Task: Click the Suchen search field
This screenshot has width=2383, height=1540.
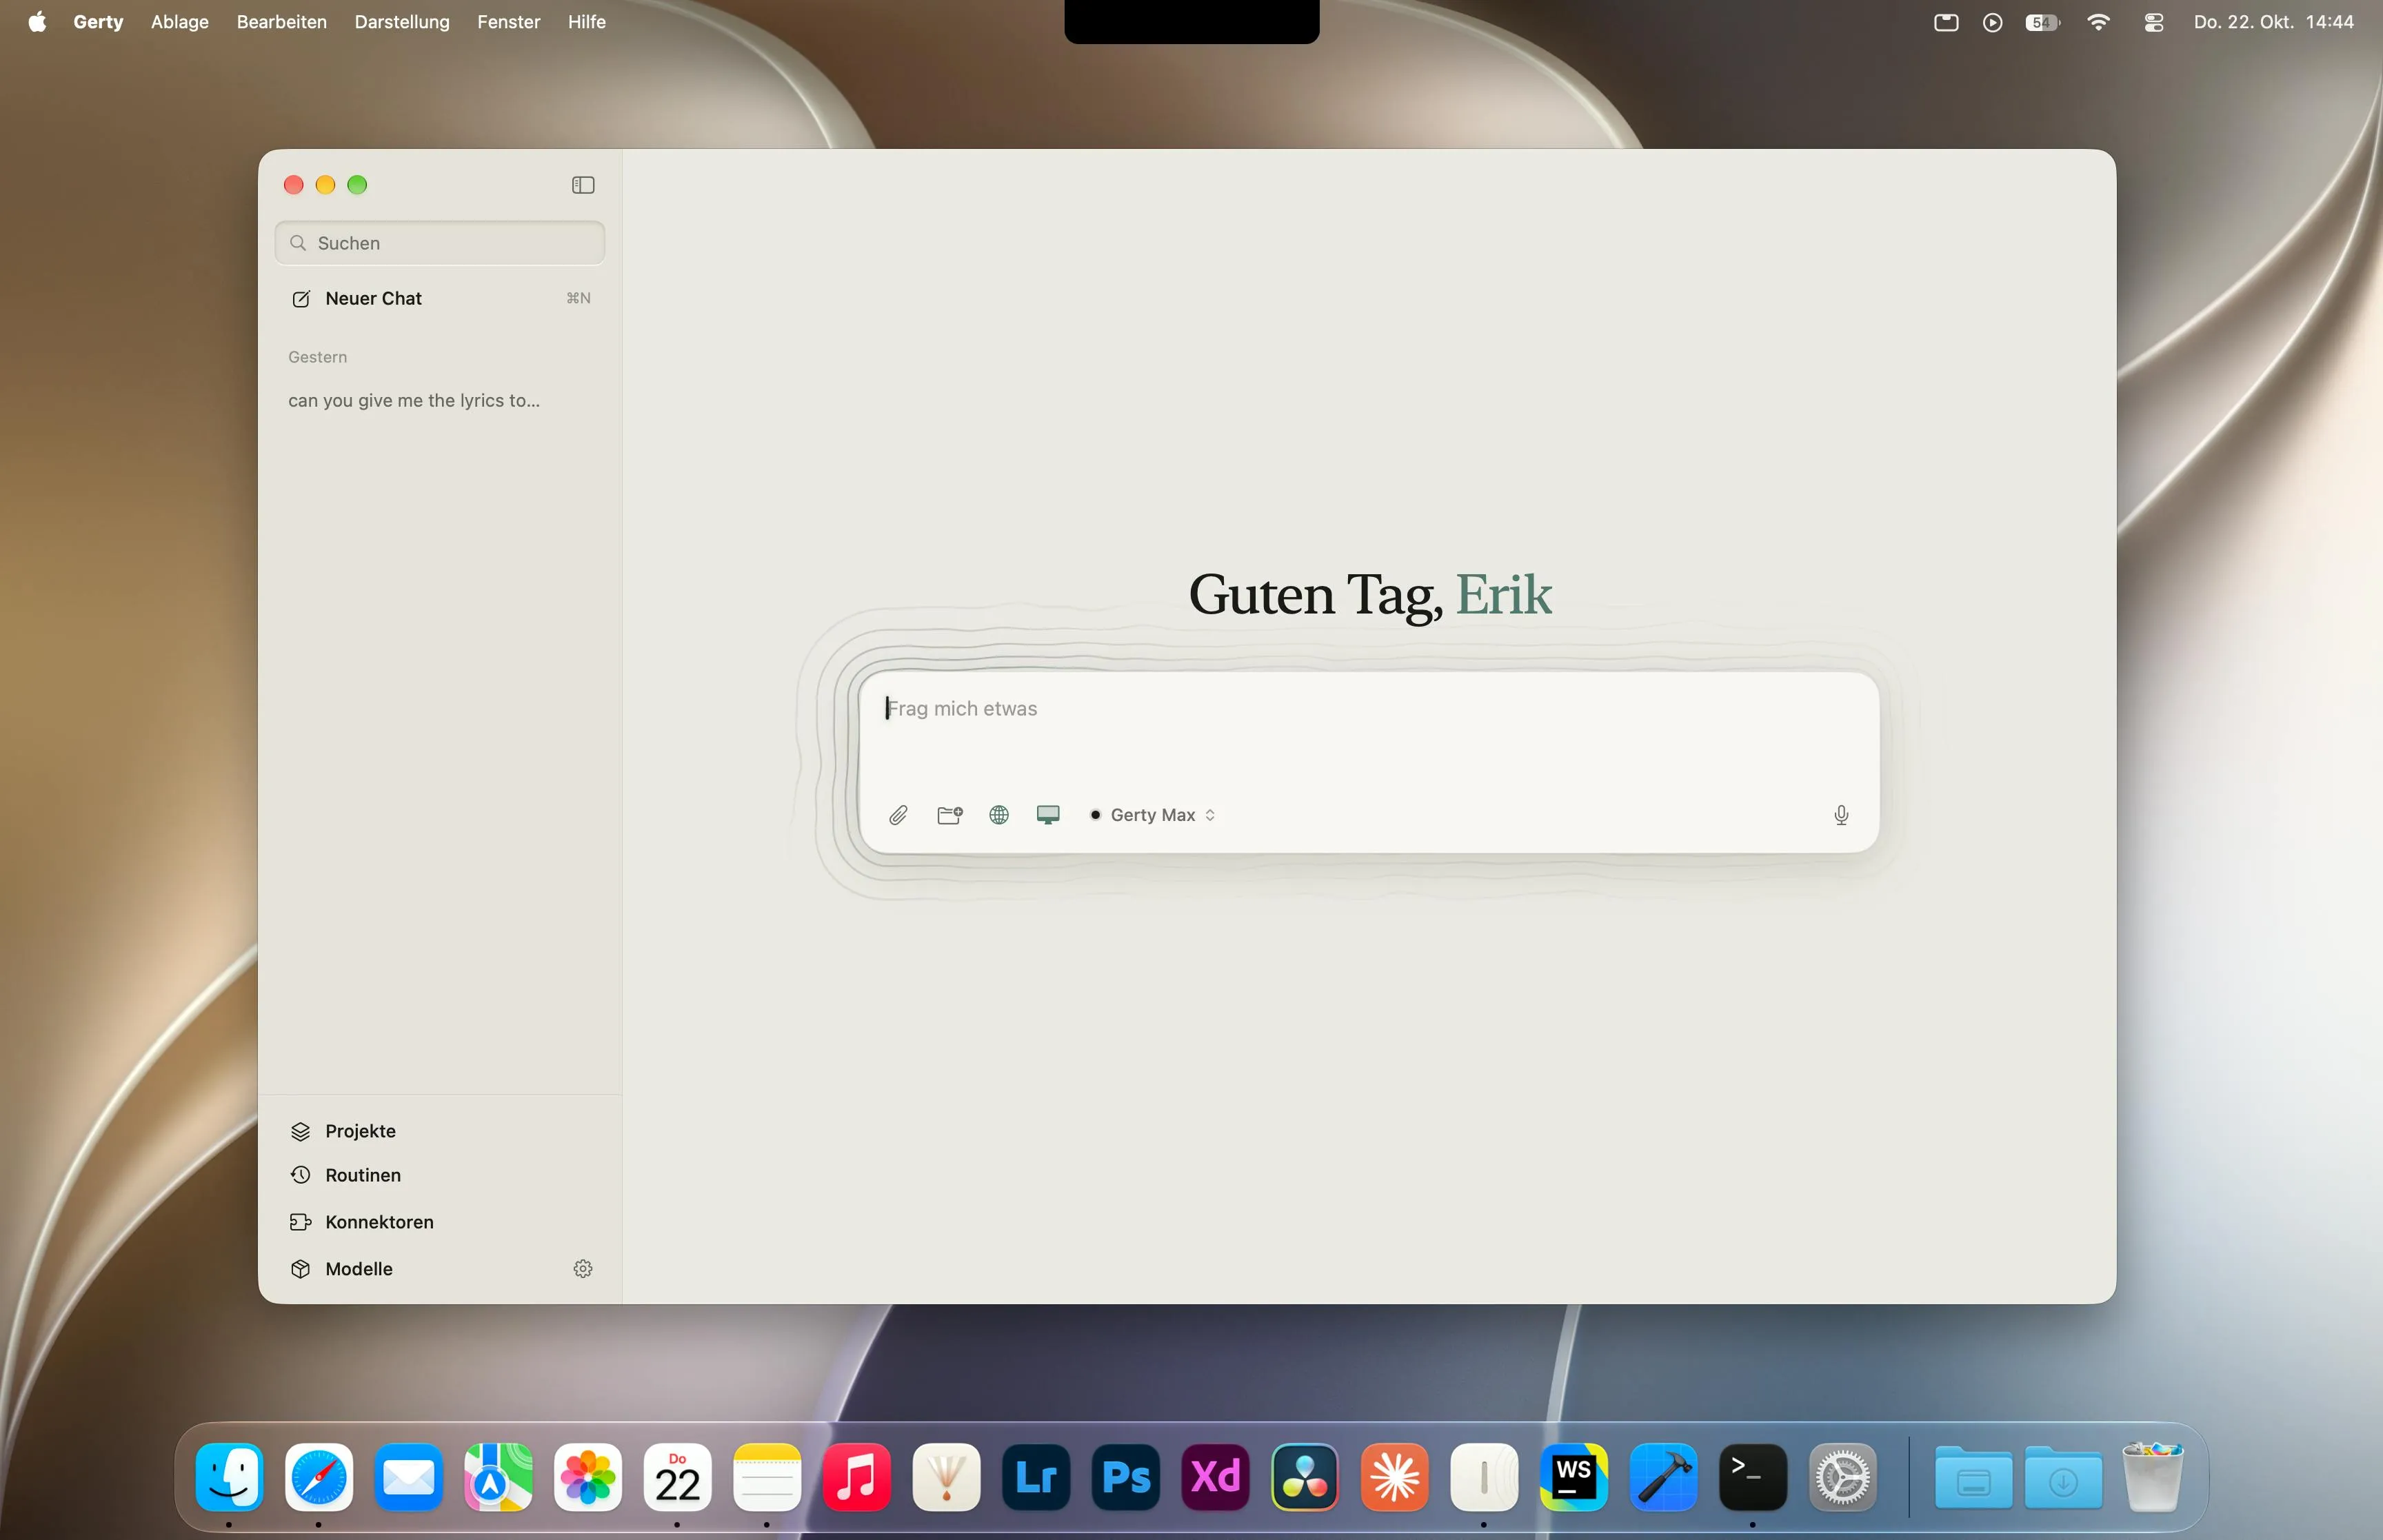Action: pos(440,243)
